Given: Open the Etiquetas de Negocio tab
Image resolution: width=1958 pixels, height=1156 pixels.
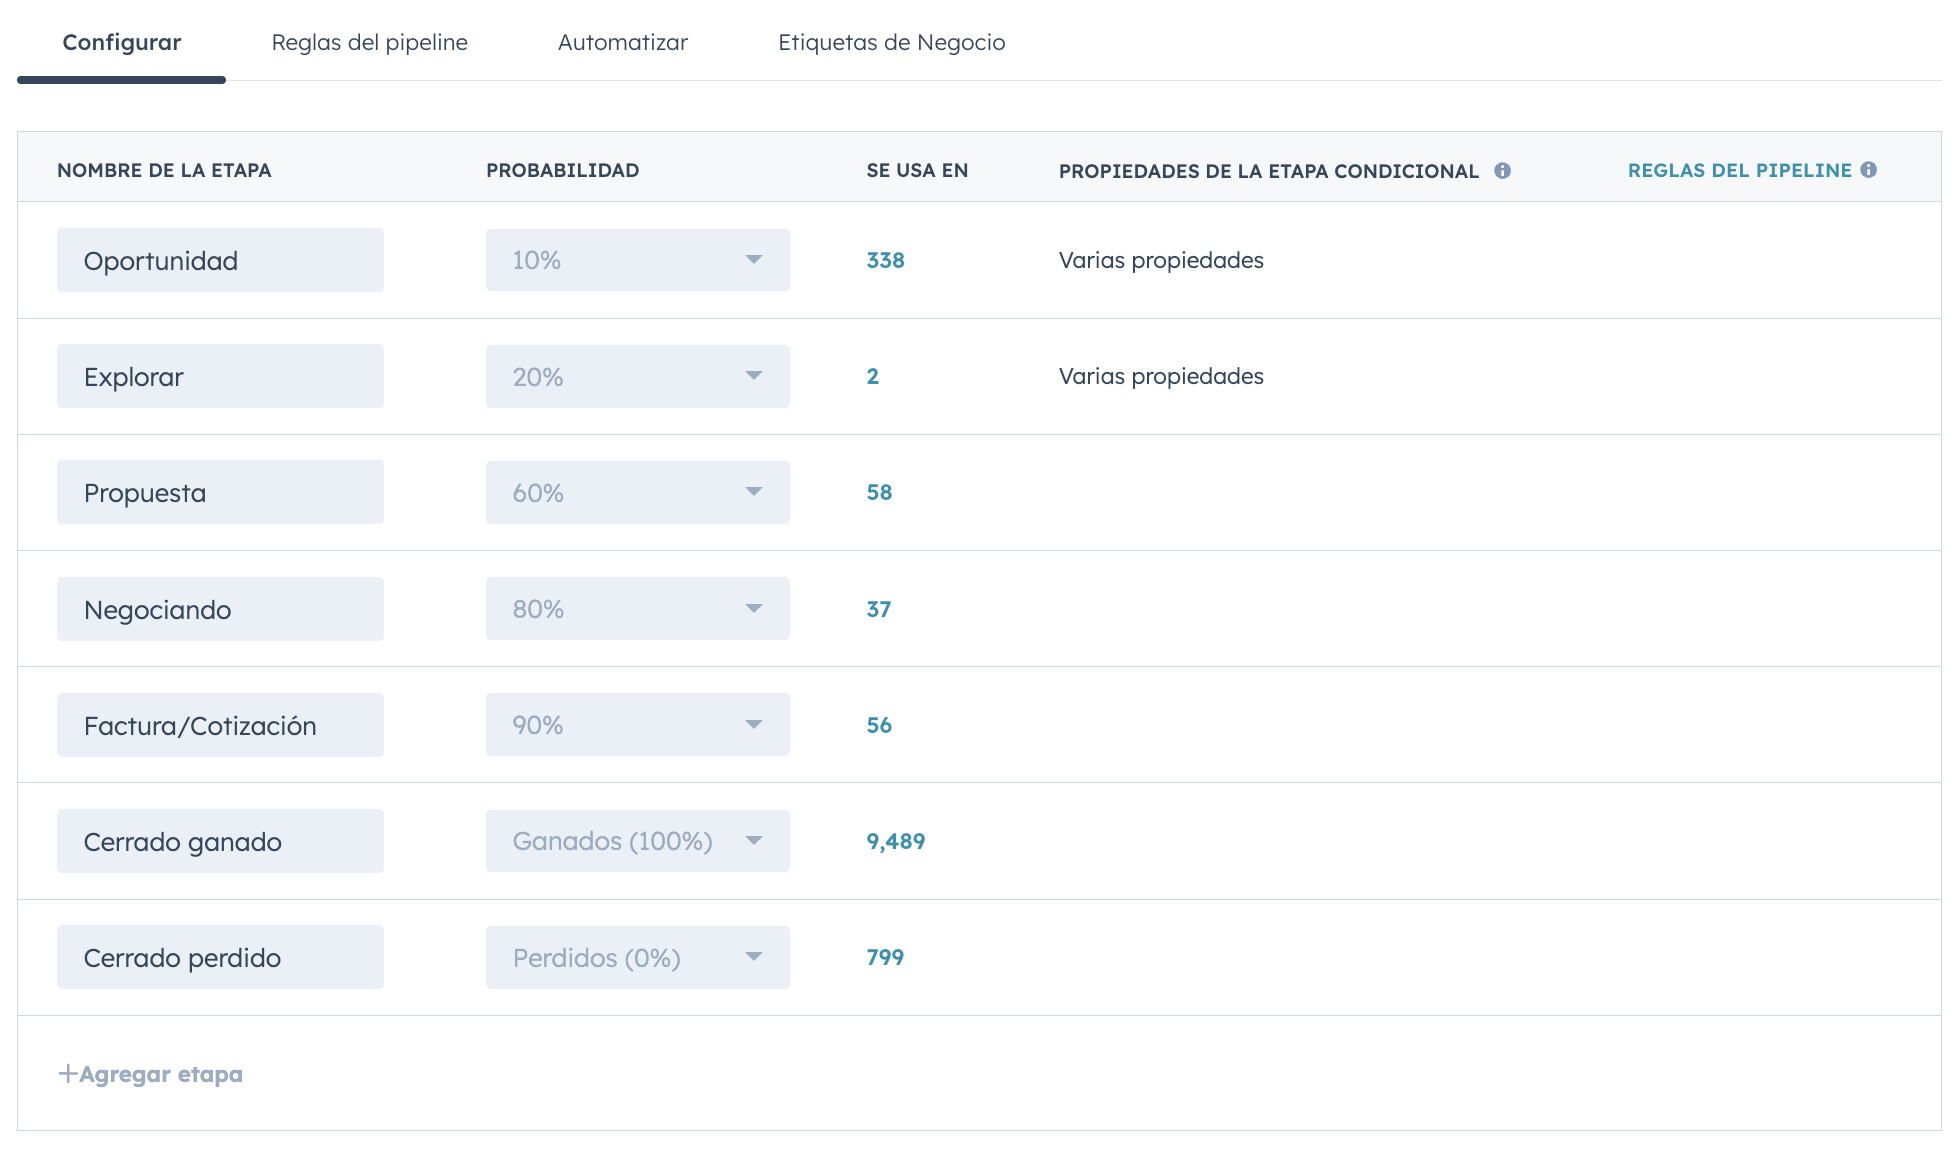Looking at the screenshot, I should point(892,42).
